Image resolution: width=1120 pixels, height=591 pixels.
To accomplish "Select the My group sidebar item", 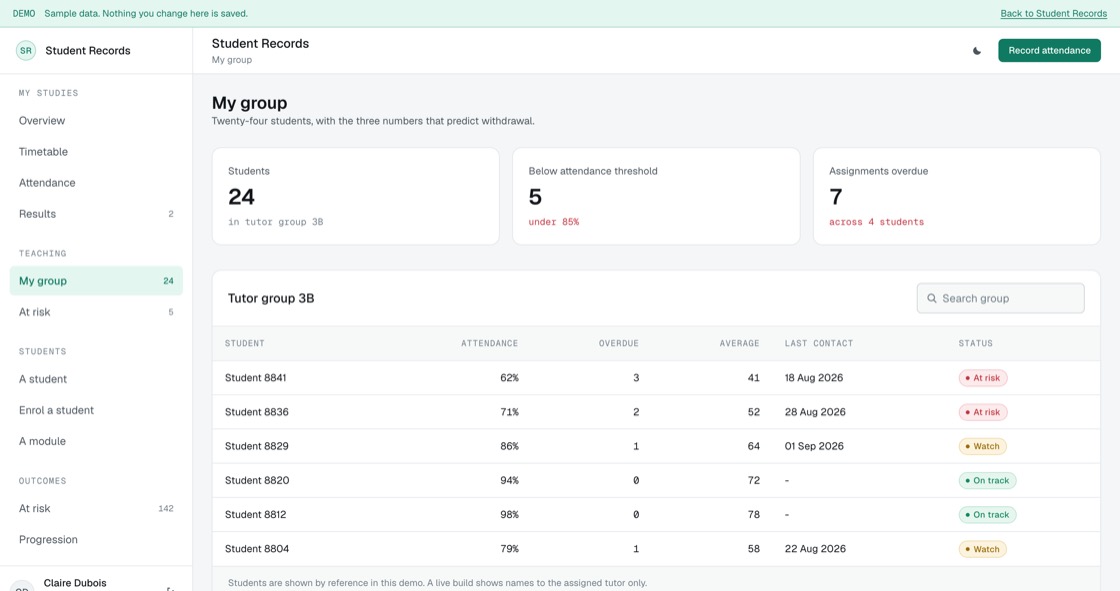I will pos(96,281).
